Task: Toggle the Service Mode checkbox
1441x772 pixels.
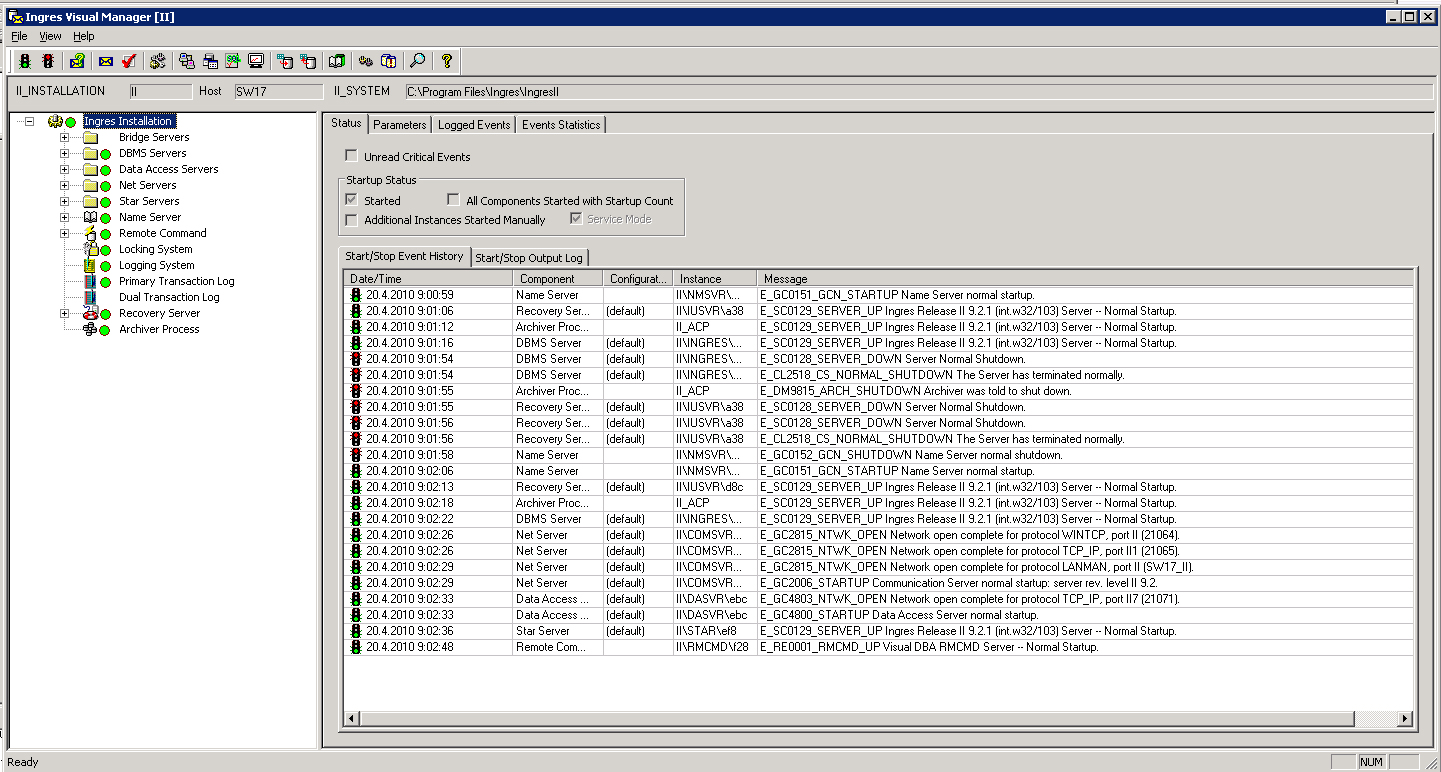Action: [576, 218]
